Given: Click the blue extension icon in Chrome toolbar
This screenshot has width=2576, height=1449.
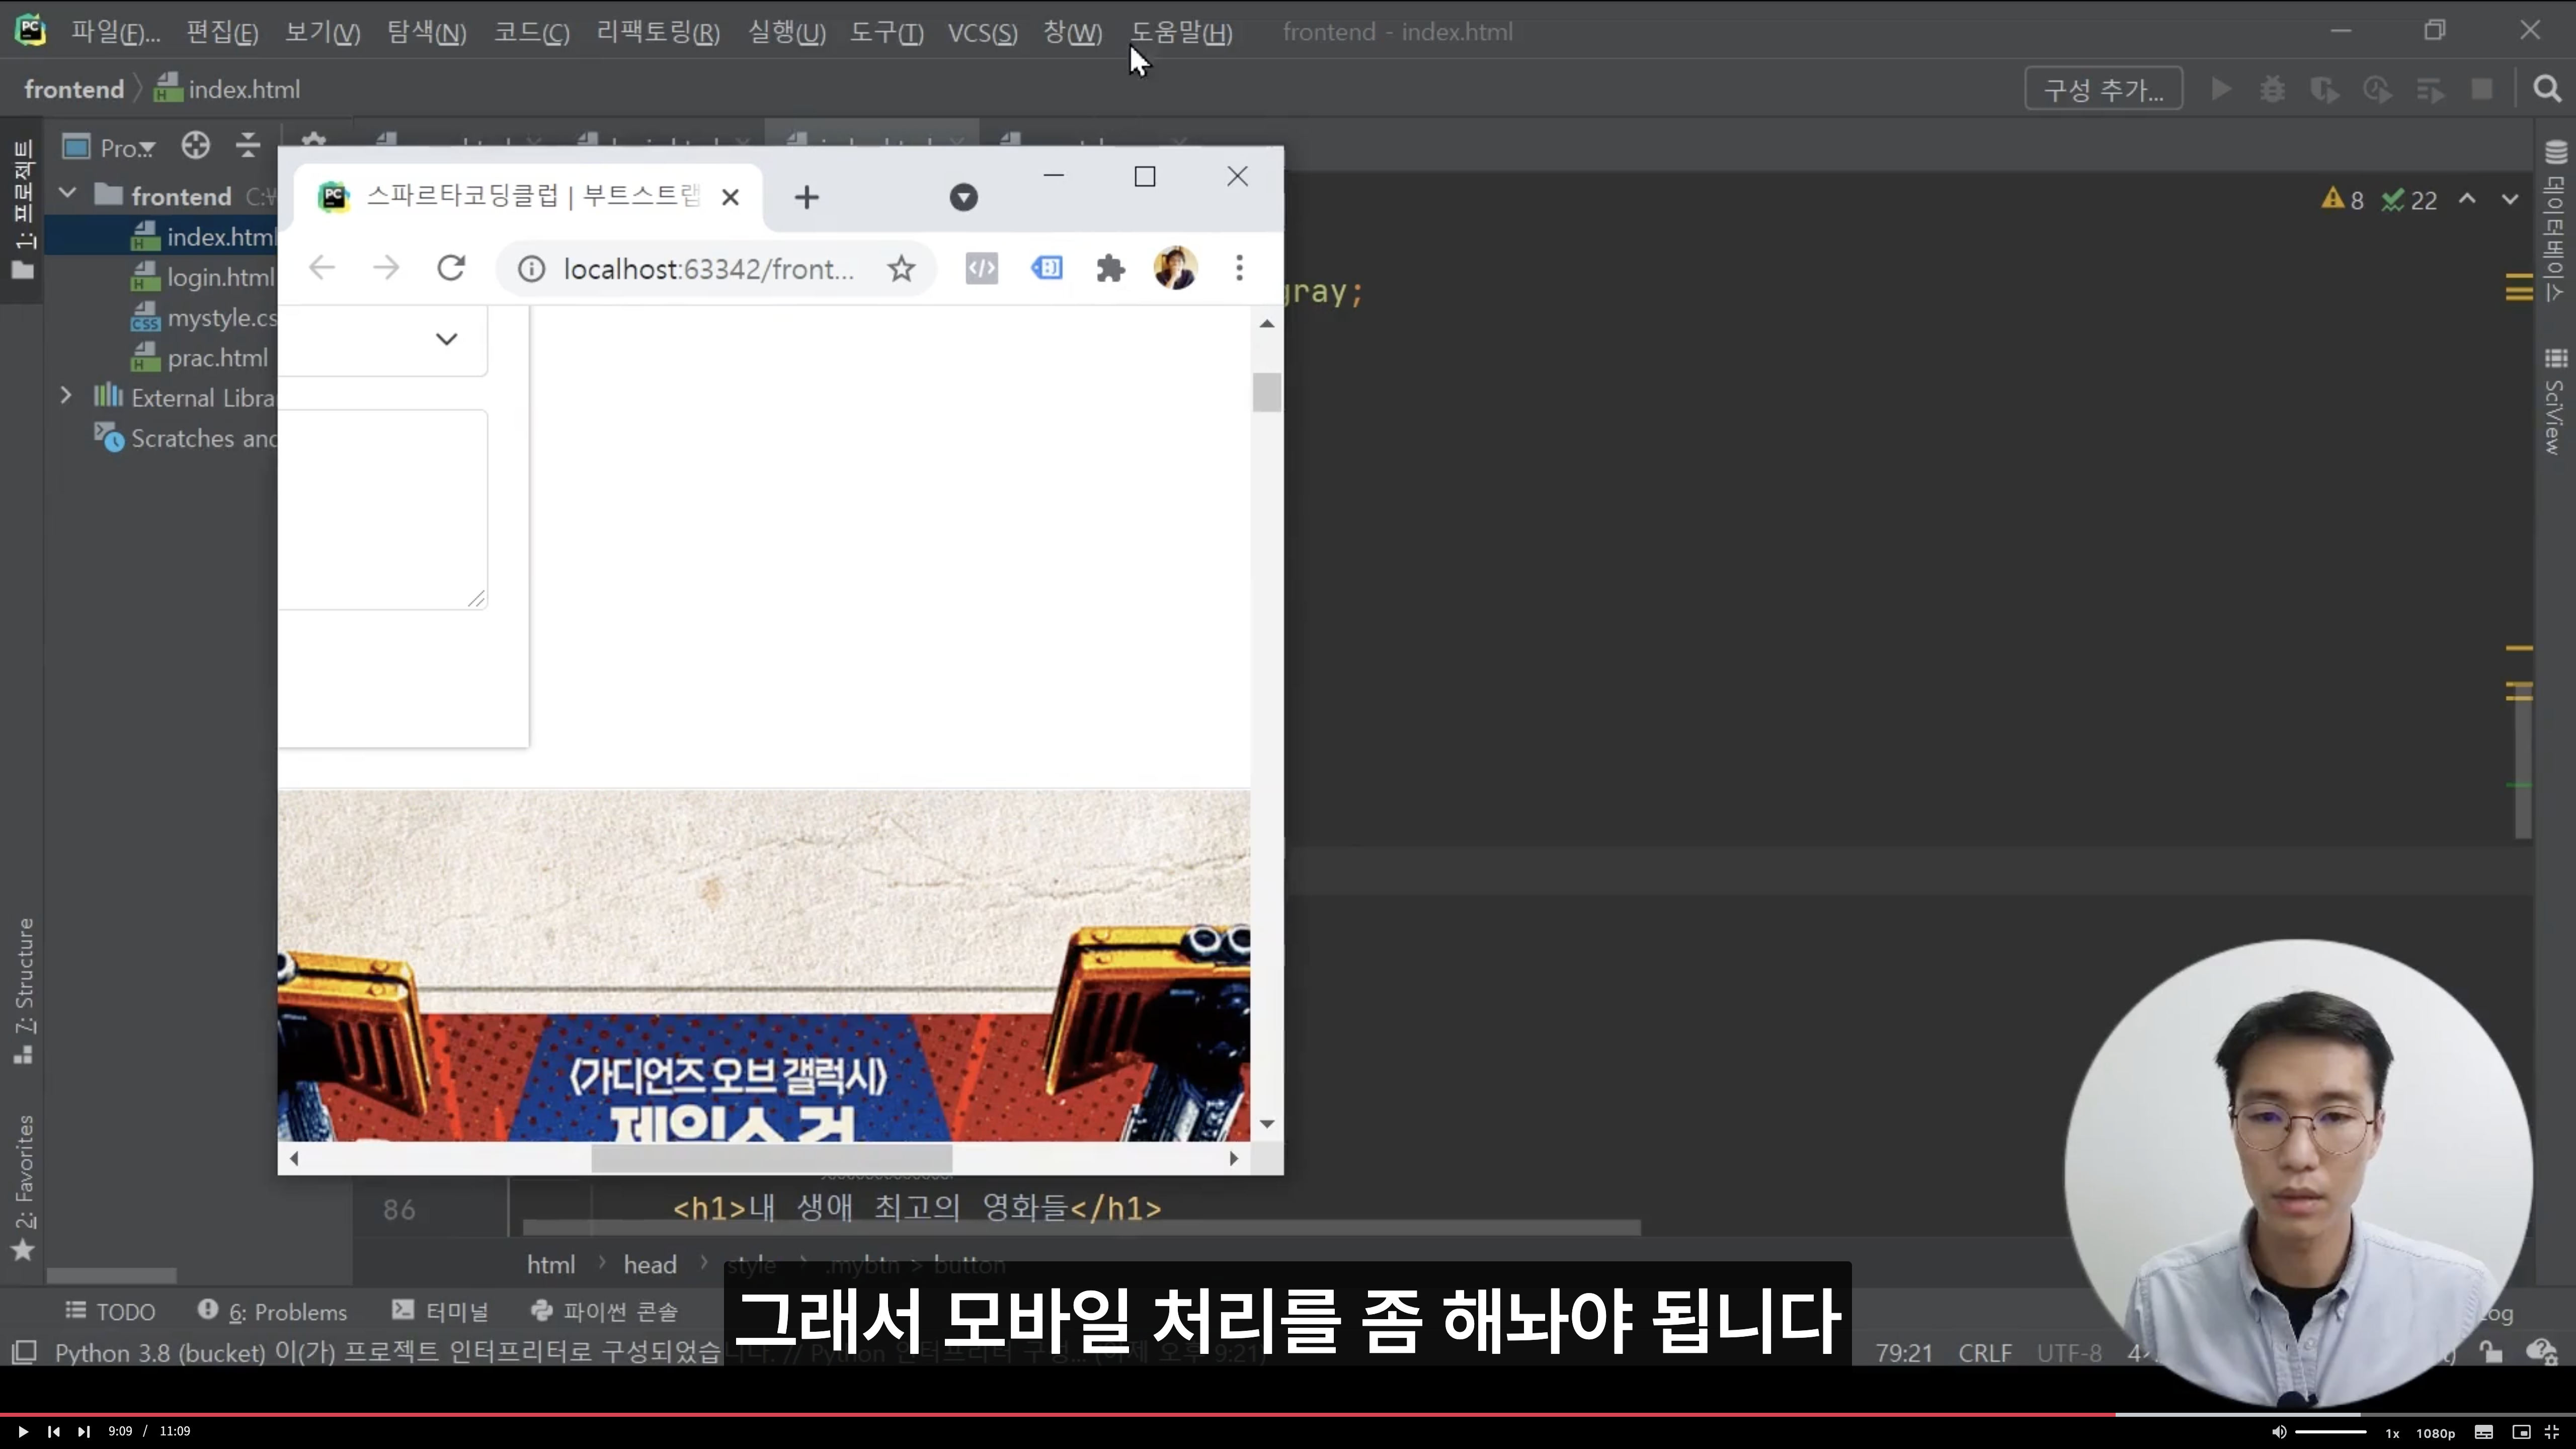Looking at the screenshot, I should [x=1047, y=268].
